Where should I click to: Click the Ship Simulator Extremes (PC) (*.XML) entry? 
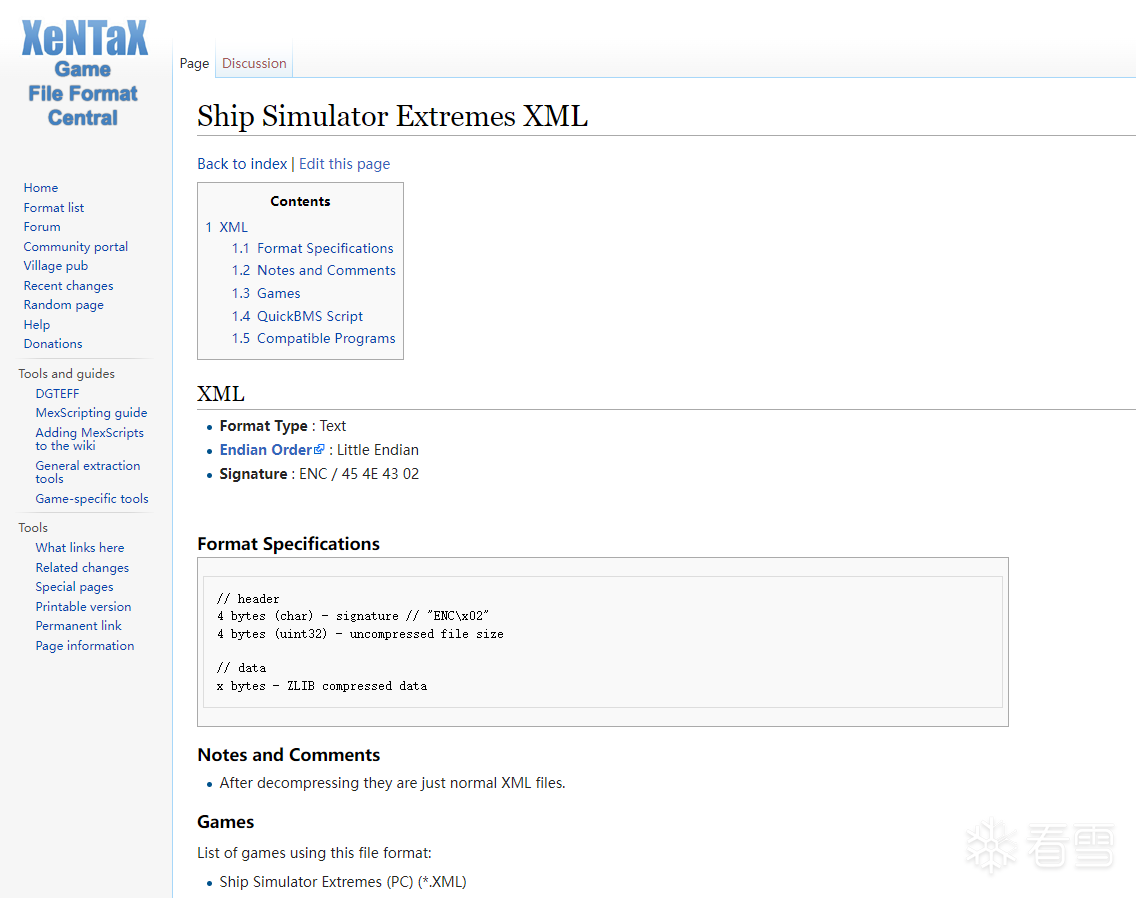point(343,882)
